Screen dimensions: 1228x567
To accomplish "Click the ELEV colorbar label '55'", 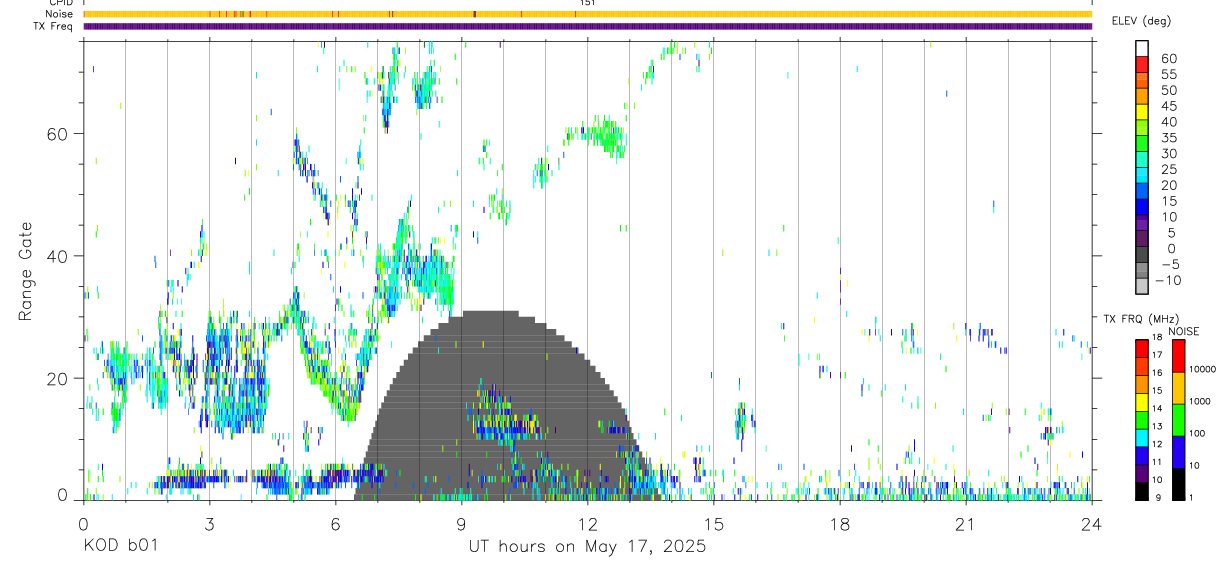I will point(1169,74).
